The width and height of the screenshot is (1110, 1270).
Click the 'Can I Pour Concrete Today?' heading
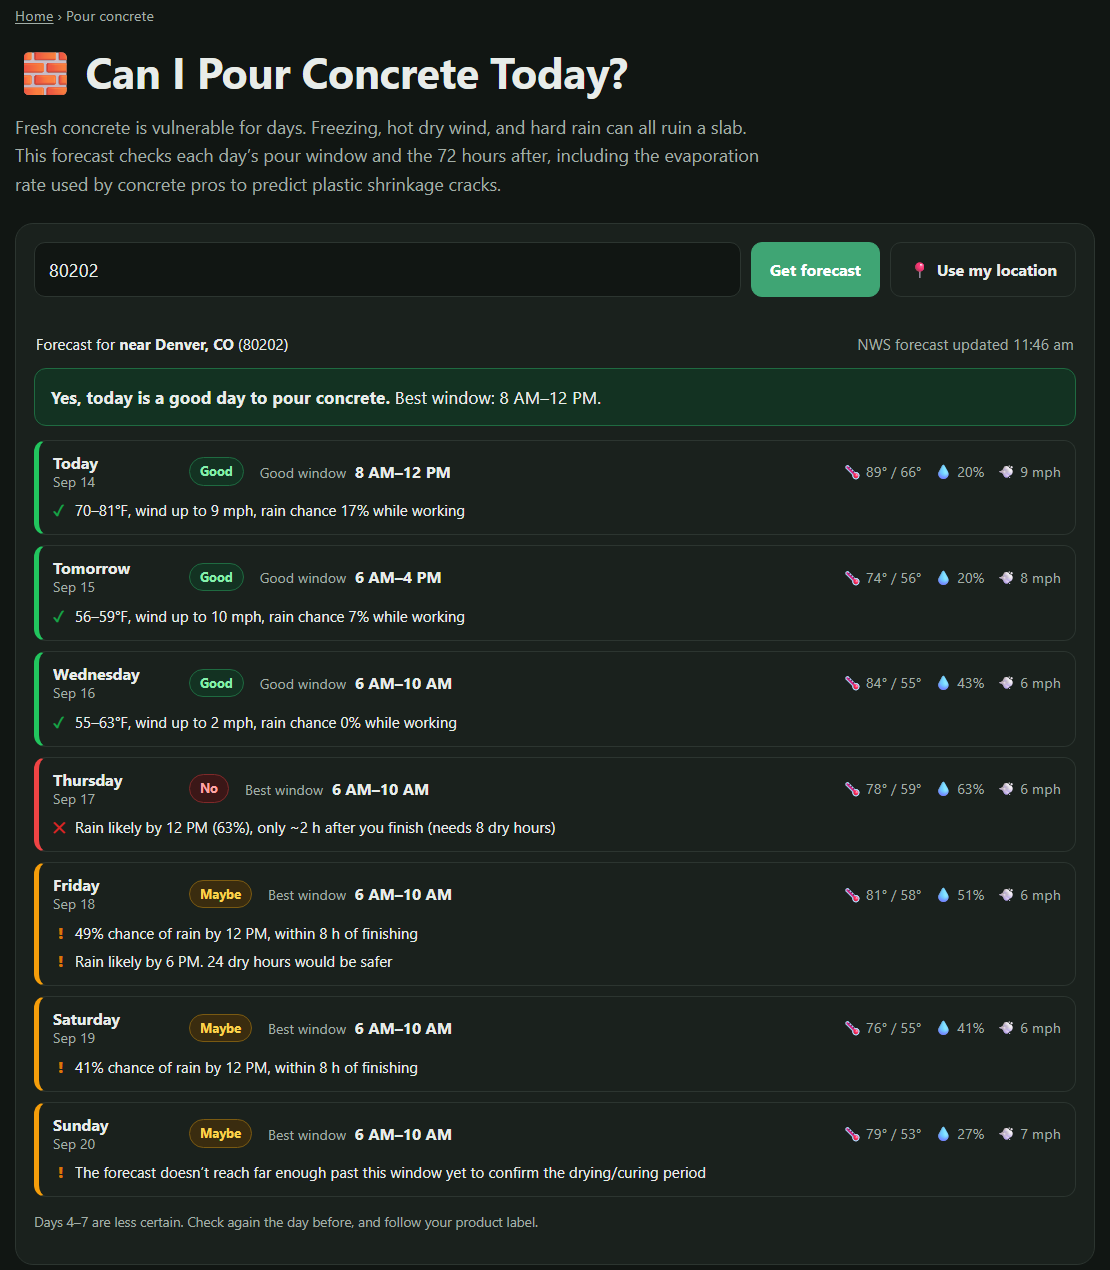click(x=357, y=74)
